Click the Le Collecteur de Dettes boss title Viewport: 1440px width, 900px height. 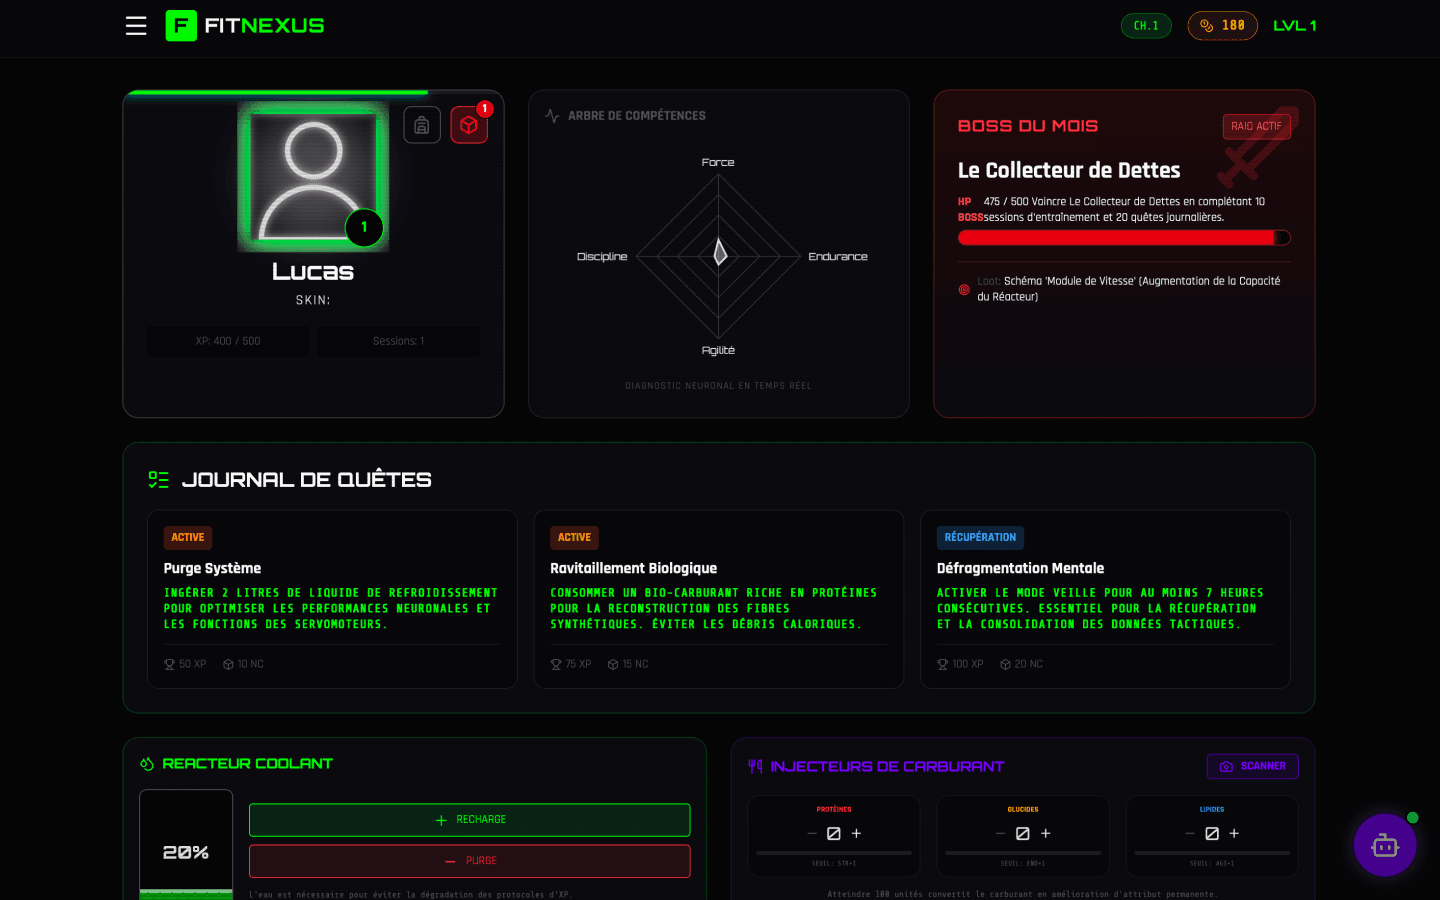(1069, 170)
